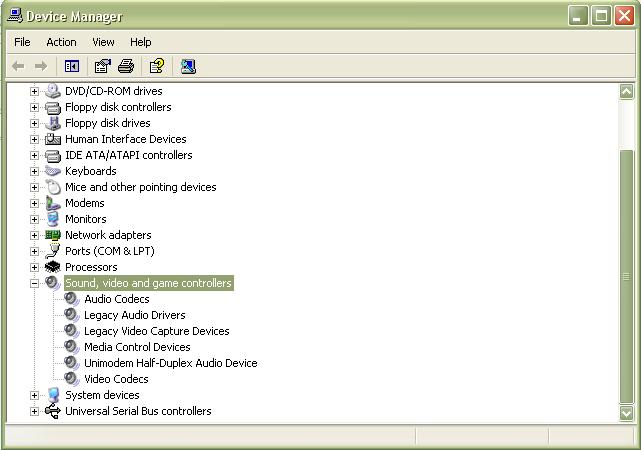This screenshot has height=450, width=641.
Task: Minimize the Device Manager window
Action: pos(578,16)
